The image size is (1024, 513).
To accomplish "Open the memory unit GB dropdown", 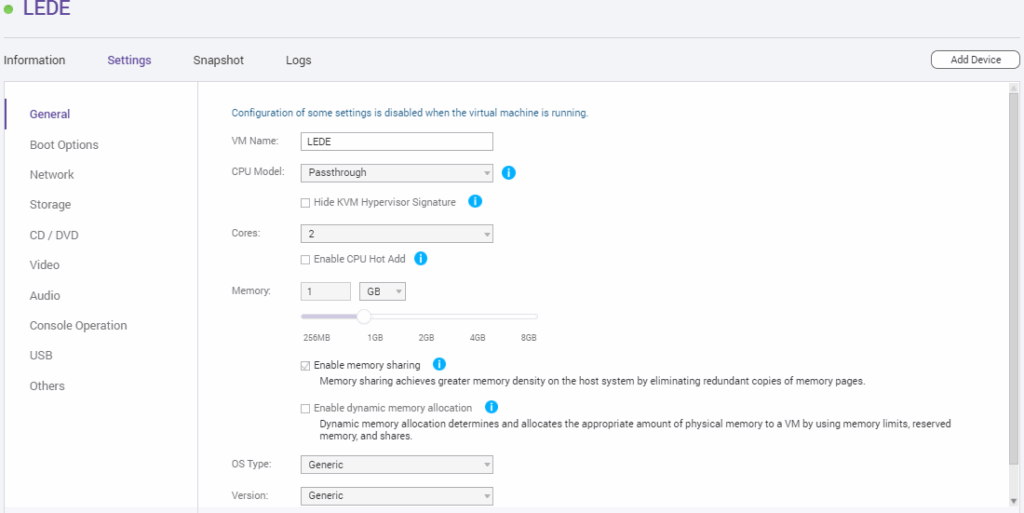I will [382, 292].
